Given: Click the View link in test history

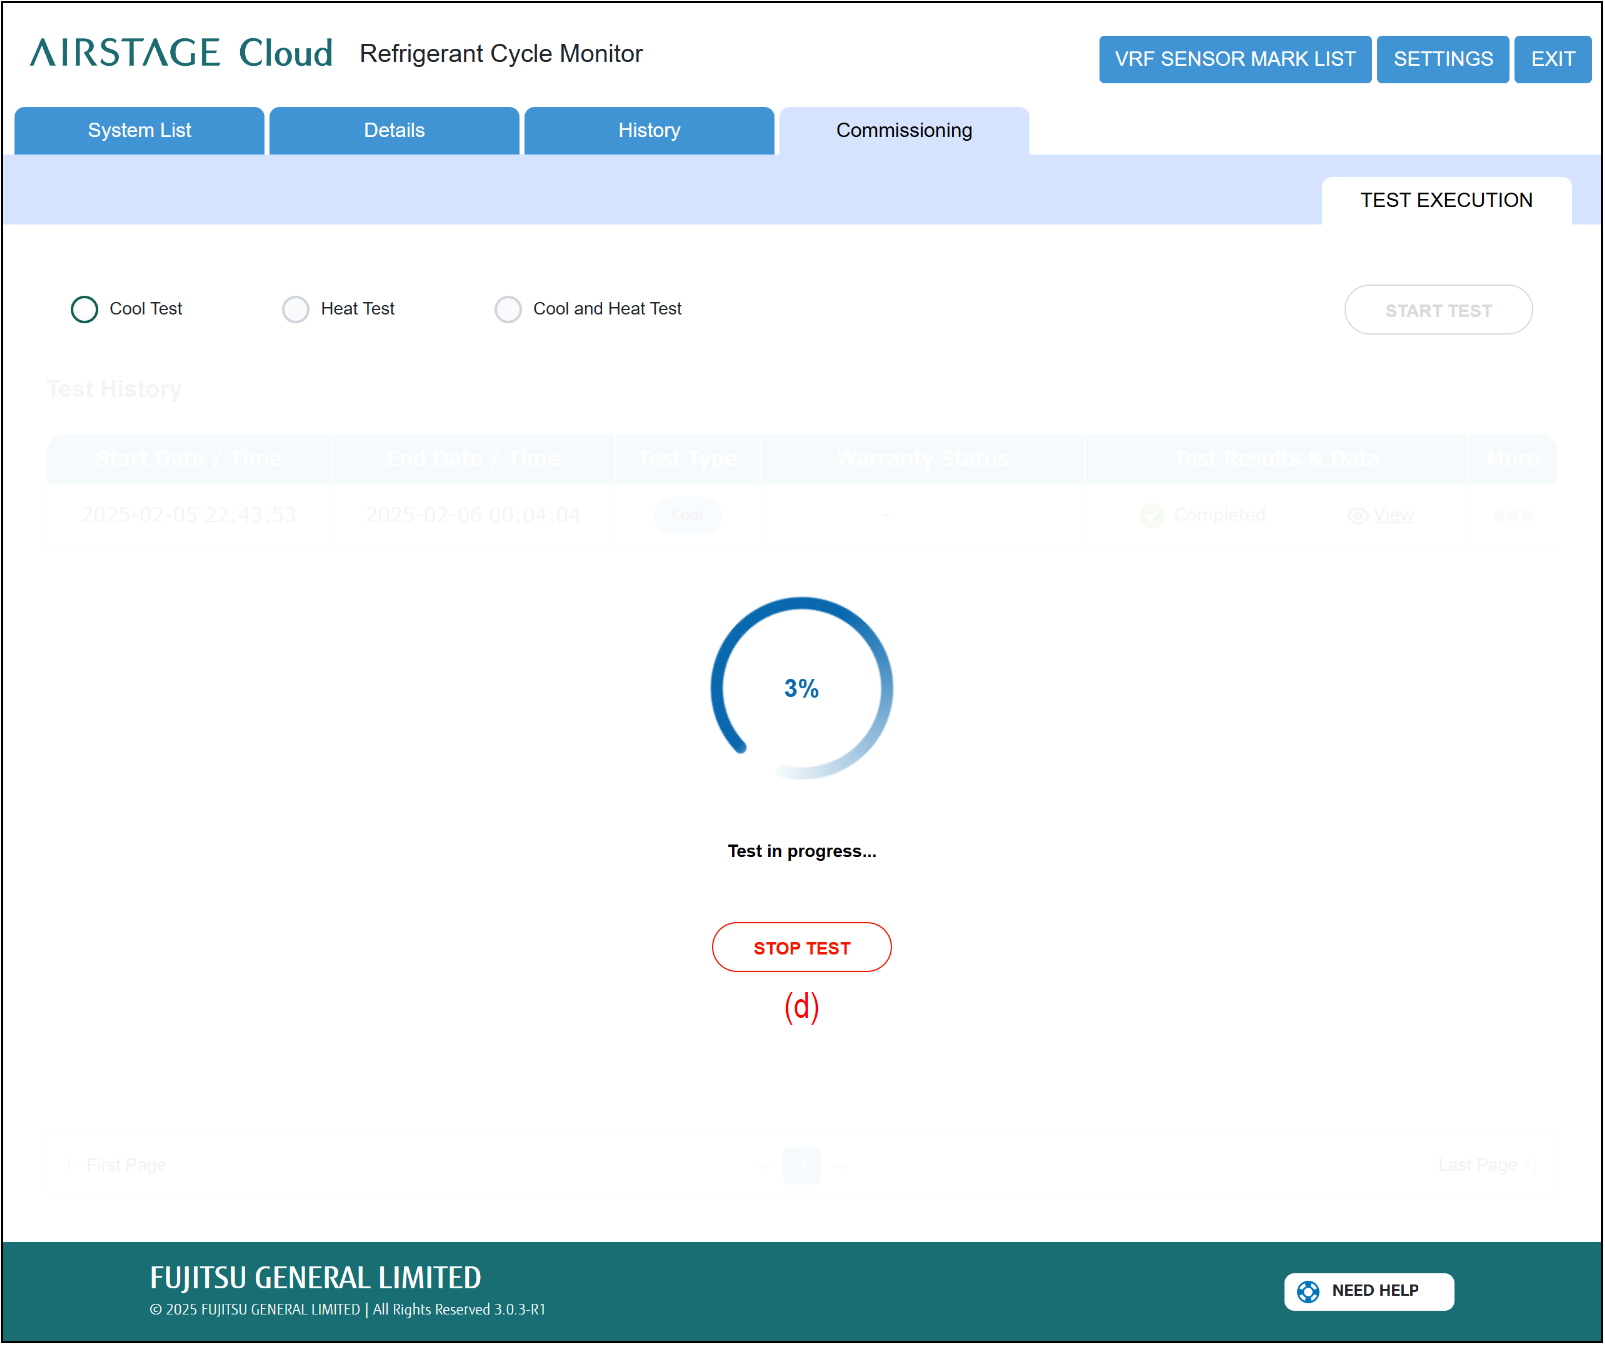Looking at the screenshot, I should pos(1393,516).
